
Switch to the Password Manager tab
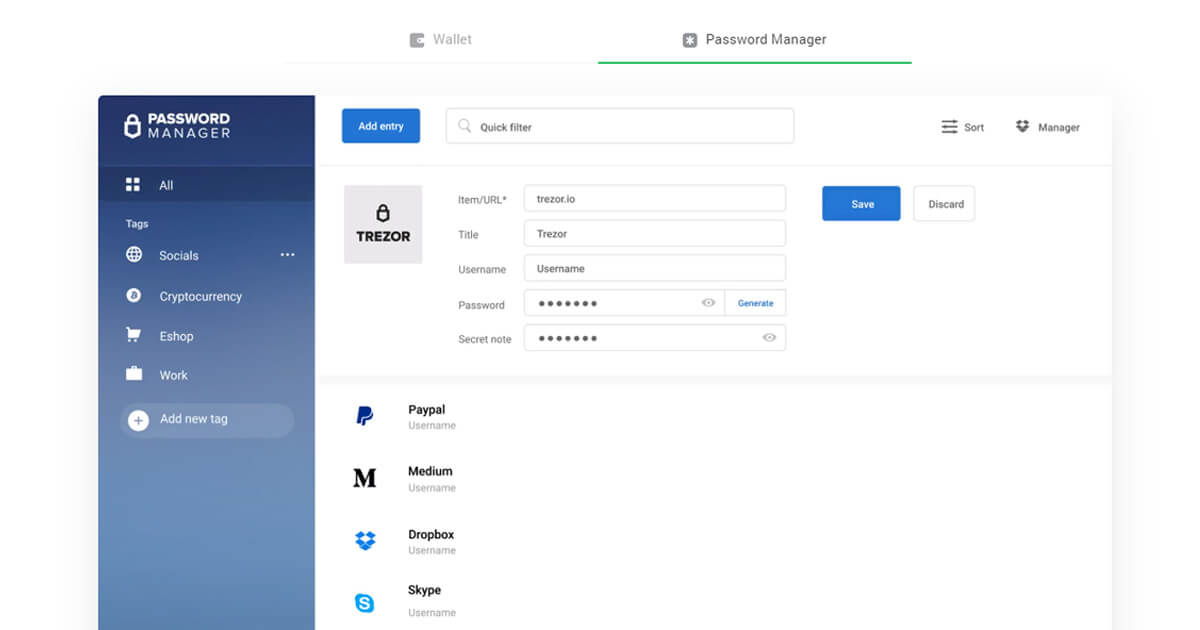754,40
